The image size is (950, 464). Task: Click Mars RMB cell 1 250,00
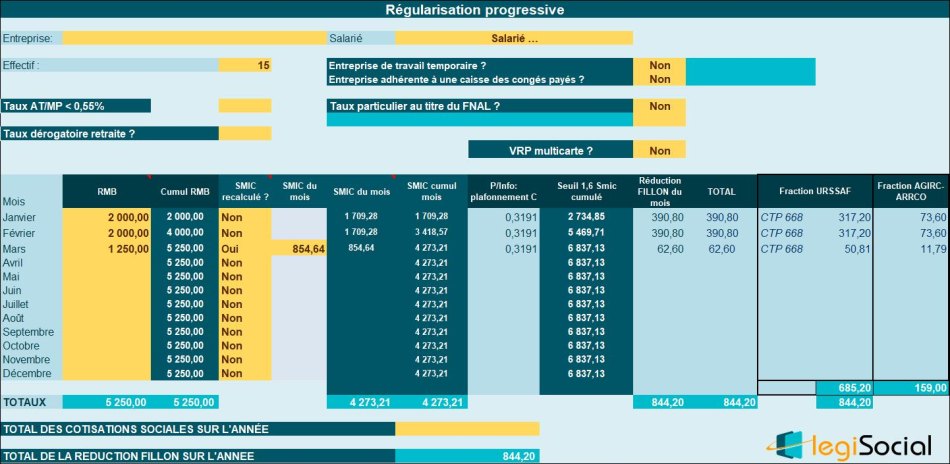click(x=107, y=249)
